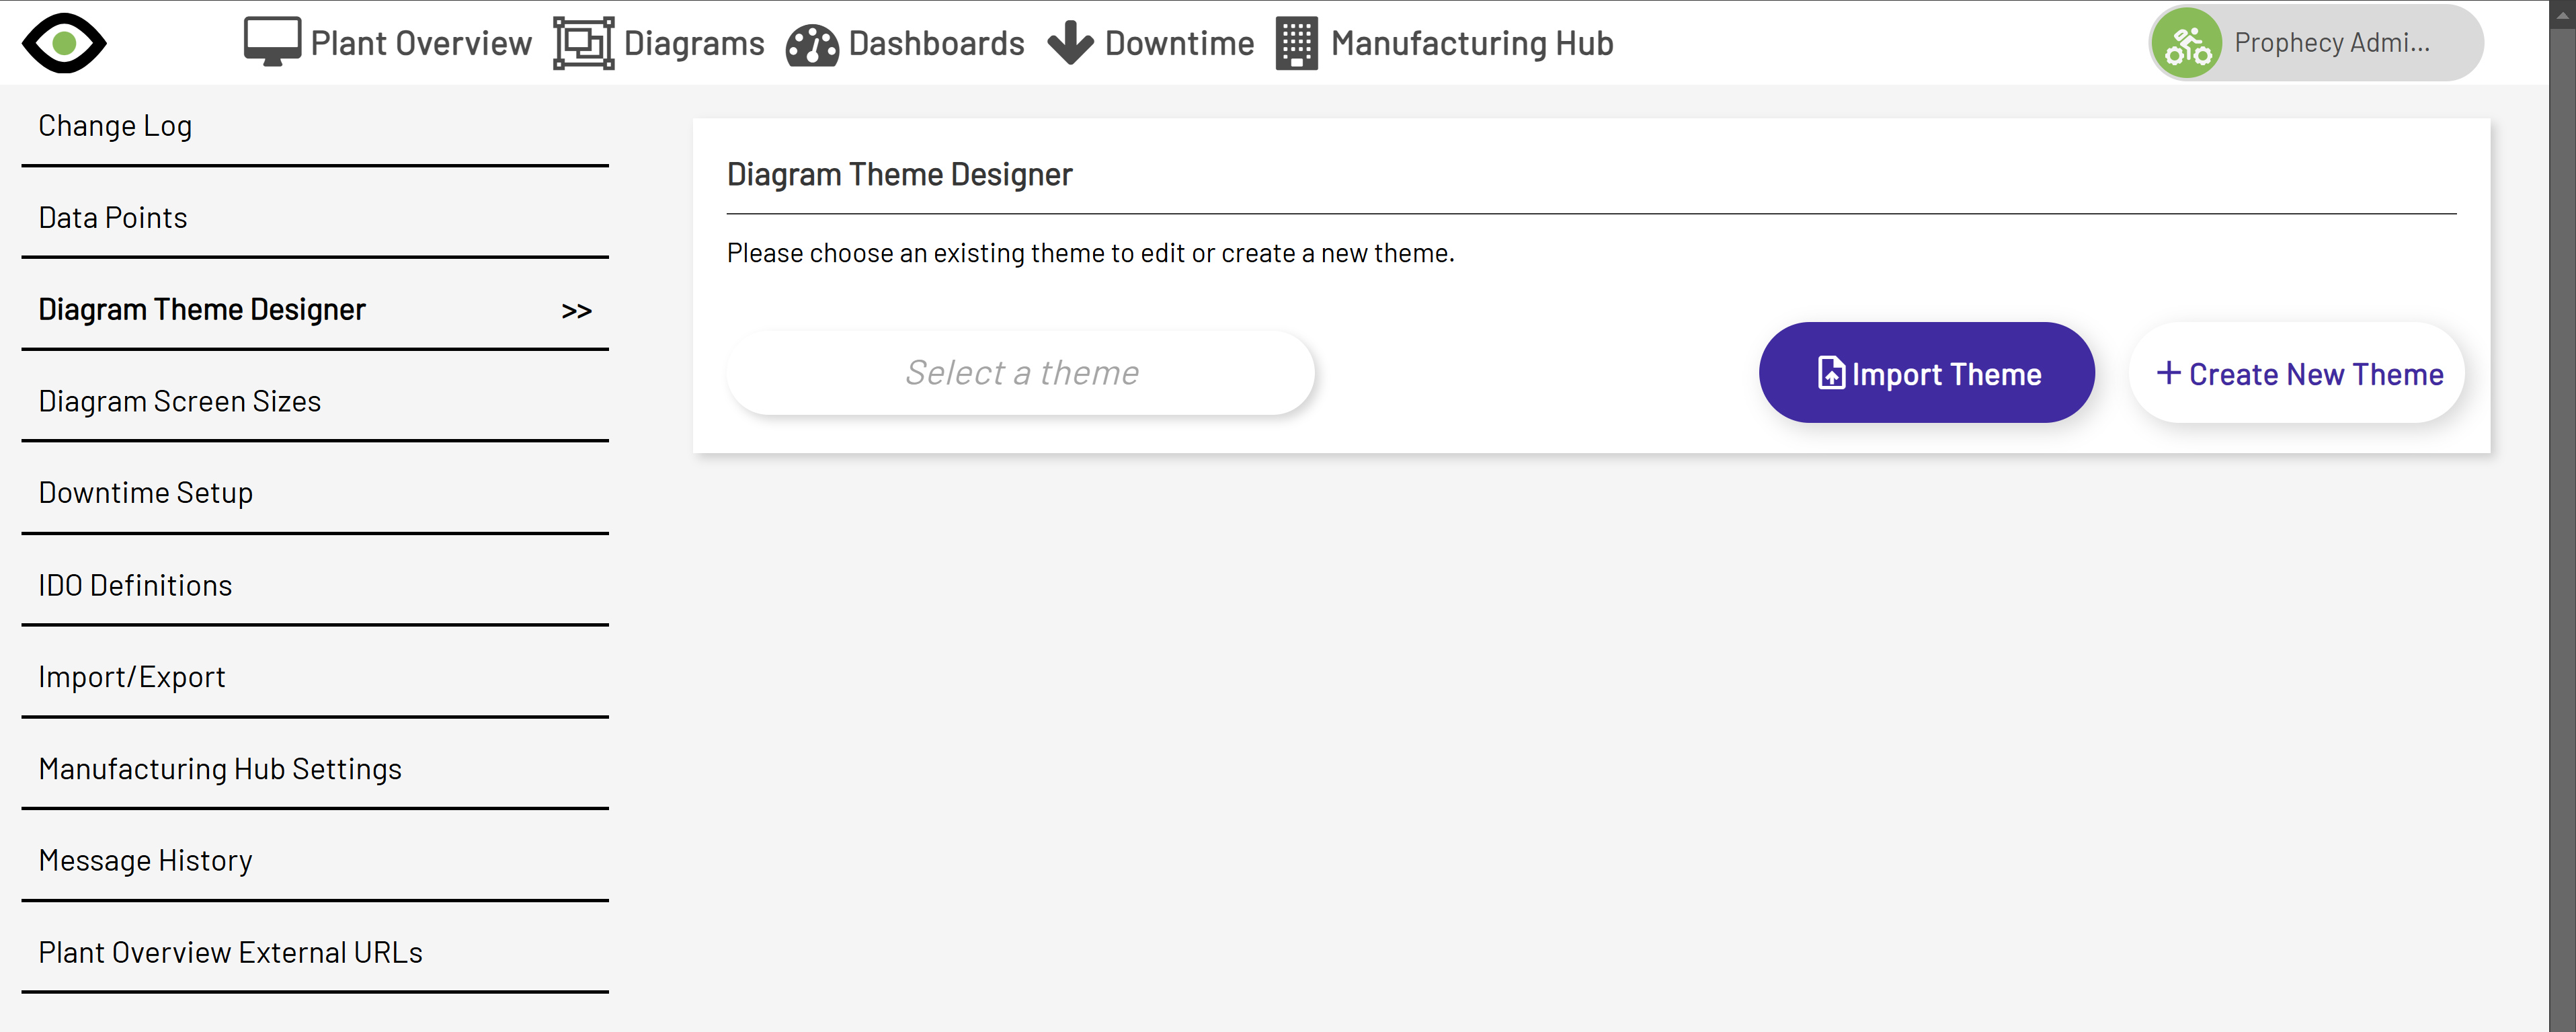
Task: Open Plant Overview External URLs
Action: click(x=230, y=951)
